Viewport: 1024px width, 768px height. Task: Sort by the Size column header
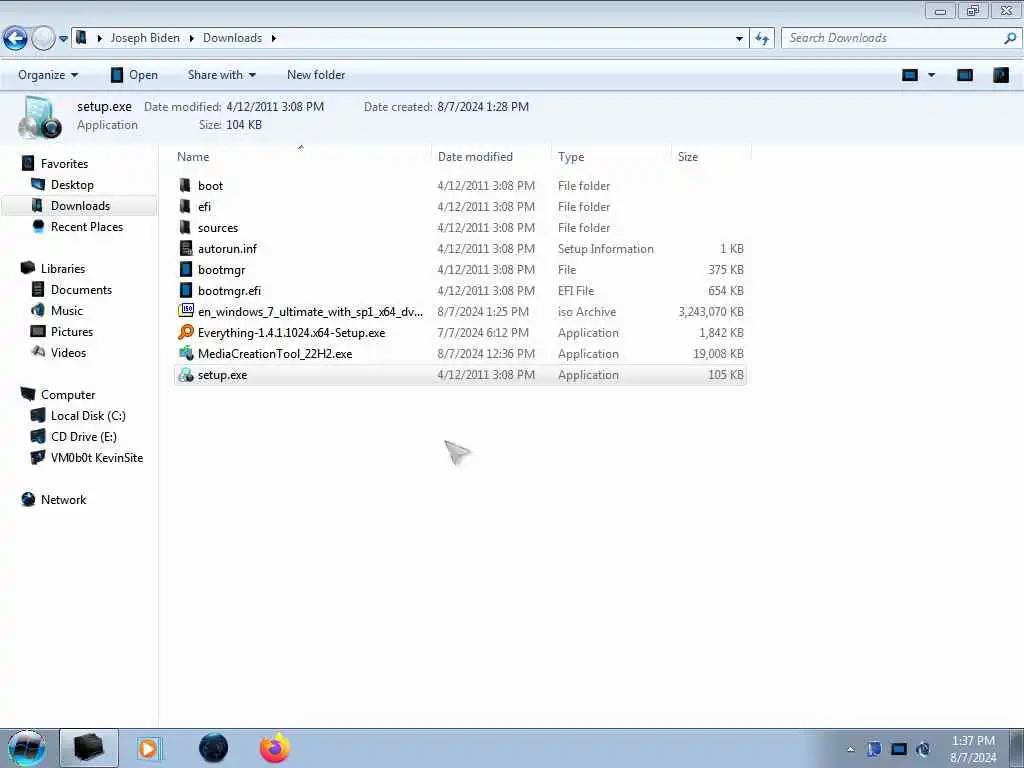pos(688,157)
